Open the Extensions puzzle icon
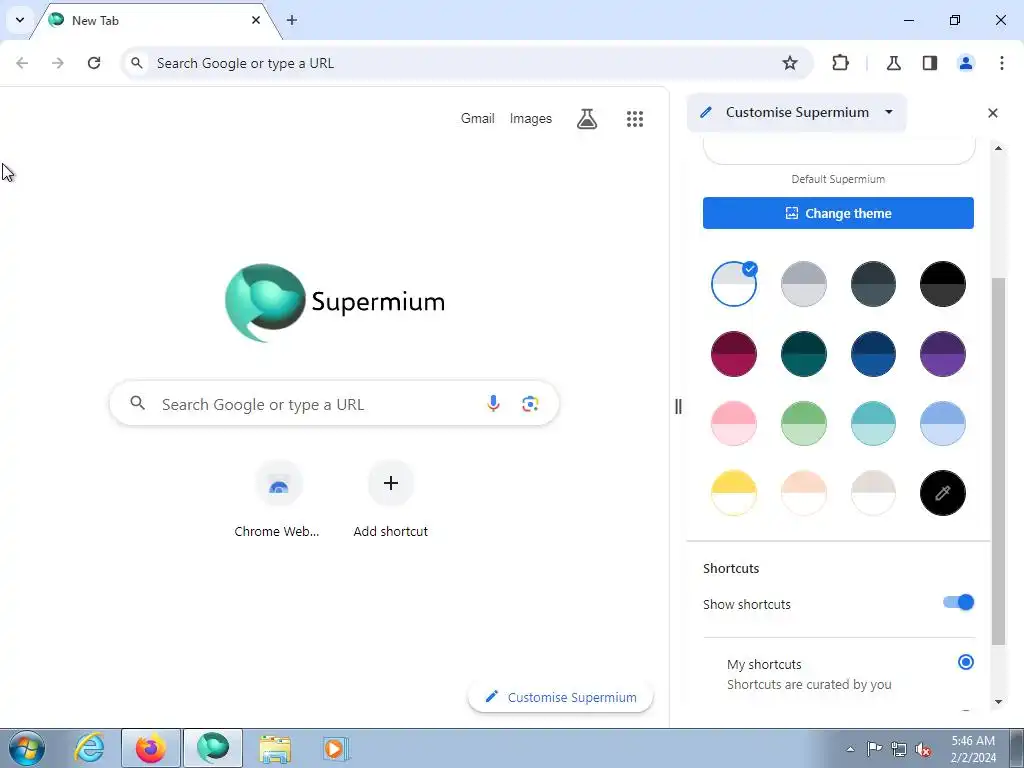Image resolution: width=1024 pixels, height=768 pixels. (840, 63)
